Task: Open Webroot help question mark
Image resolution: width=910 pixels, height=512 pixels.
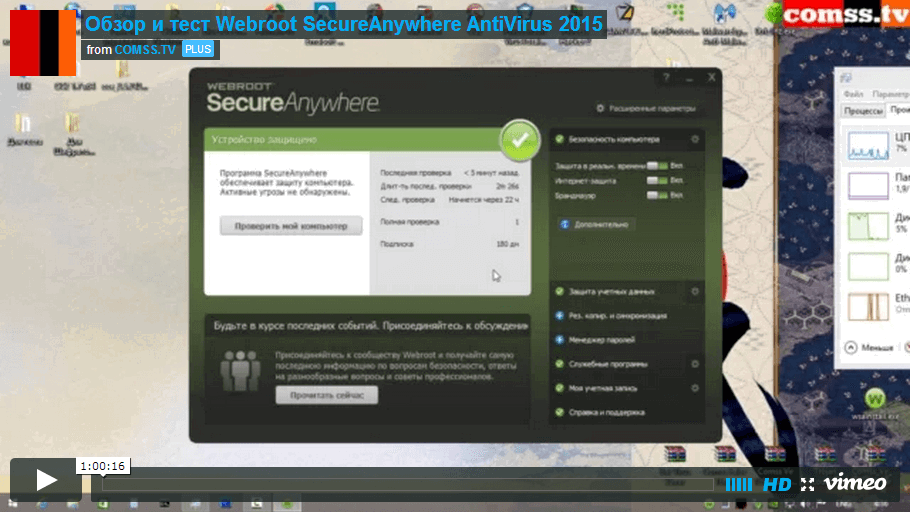Action: (x=666, y=78)
